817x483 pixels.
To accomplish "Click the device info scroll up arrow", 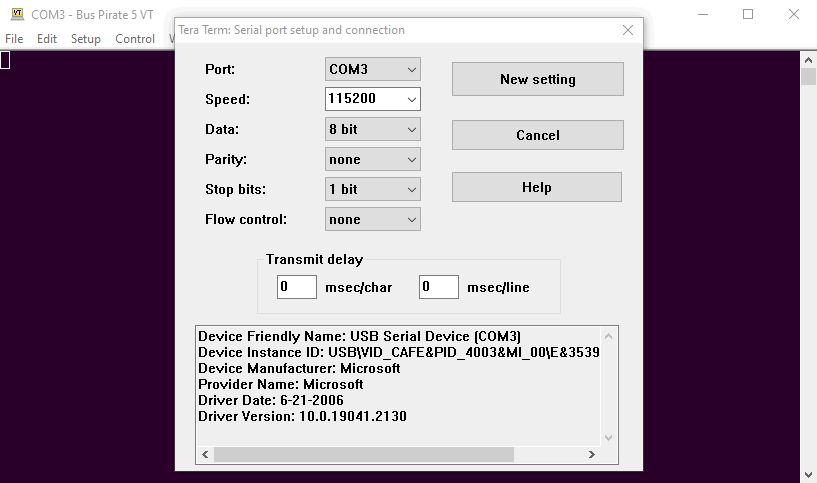I will (608, 336).
